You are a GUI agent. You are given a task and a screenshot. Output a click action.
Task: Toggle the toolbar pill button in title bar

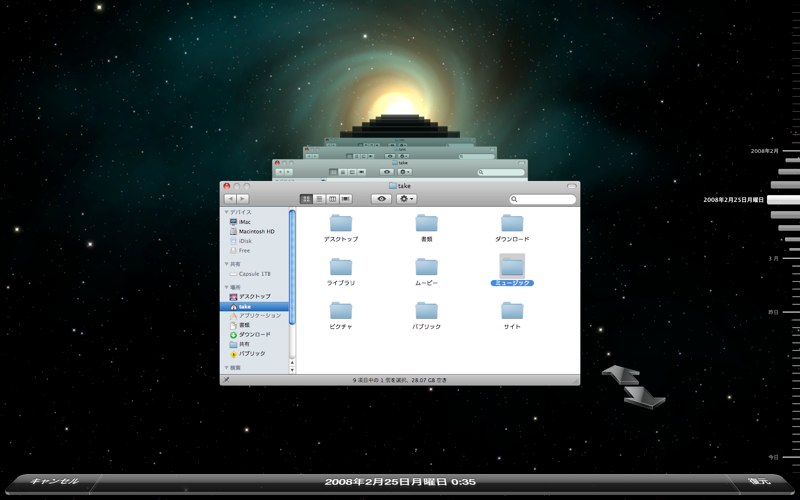pyautogui.click(x=571, y=186)
